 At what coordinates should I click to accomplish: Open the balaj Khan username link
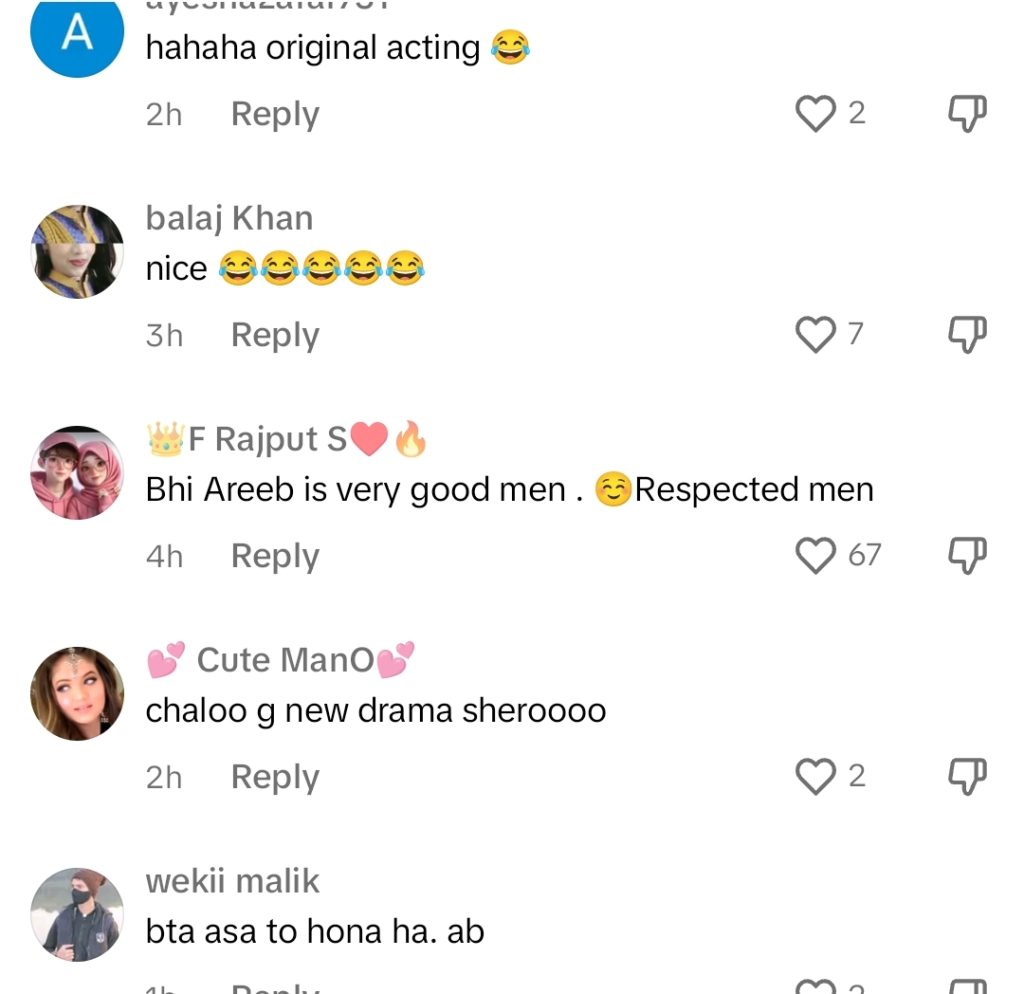pos(229,218)
